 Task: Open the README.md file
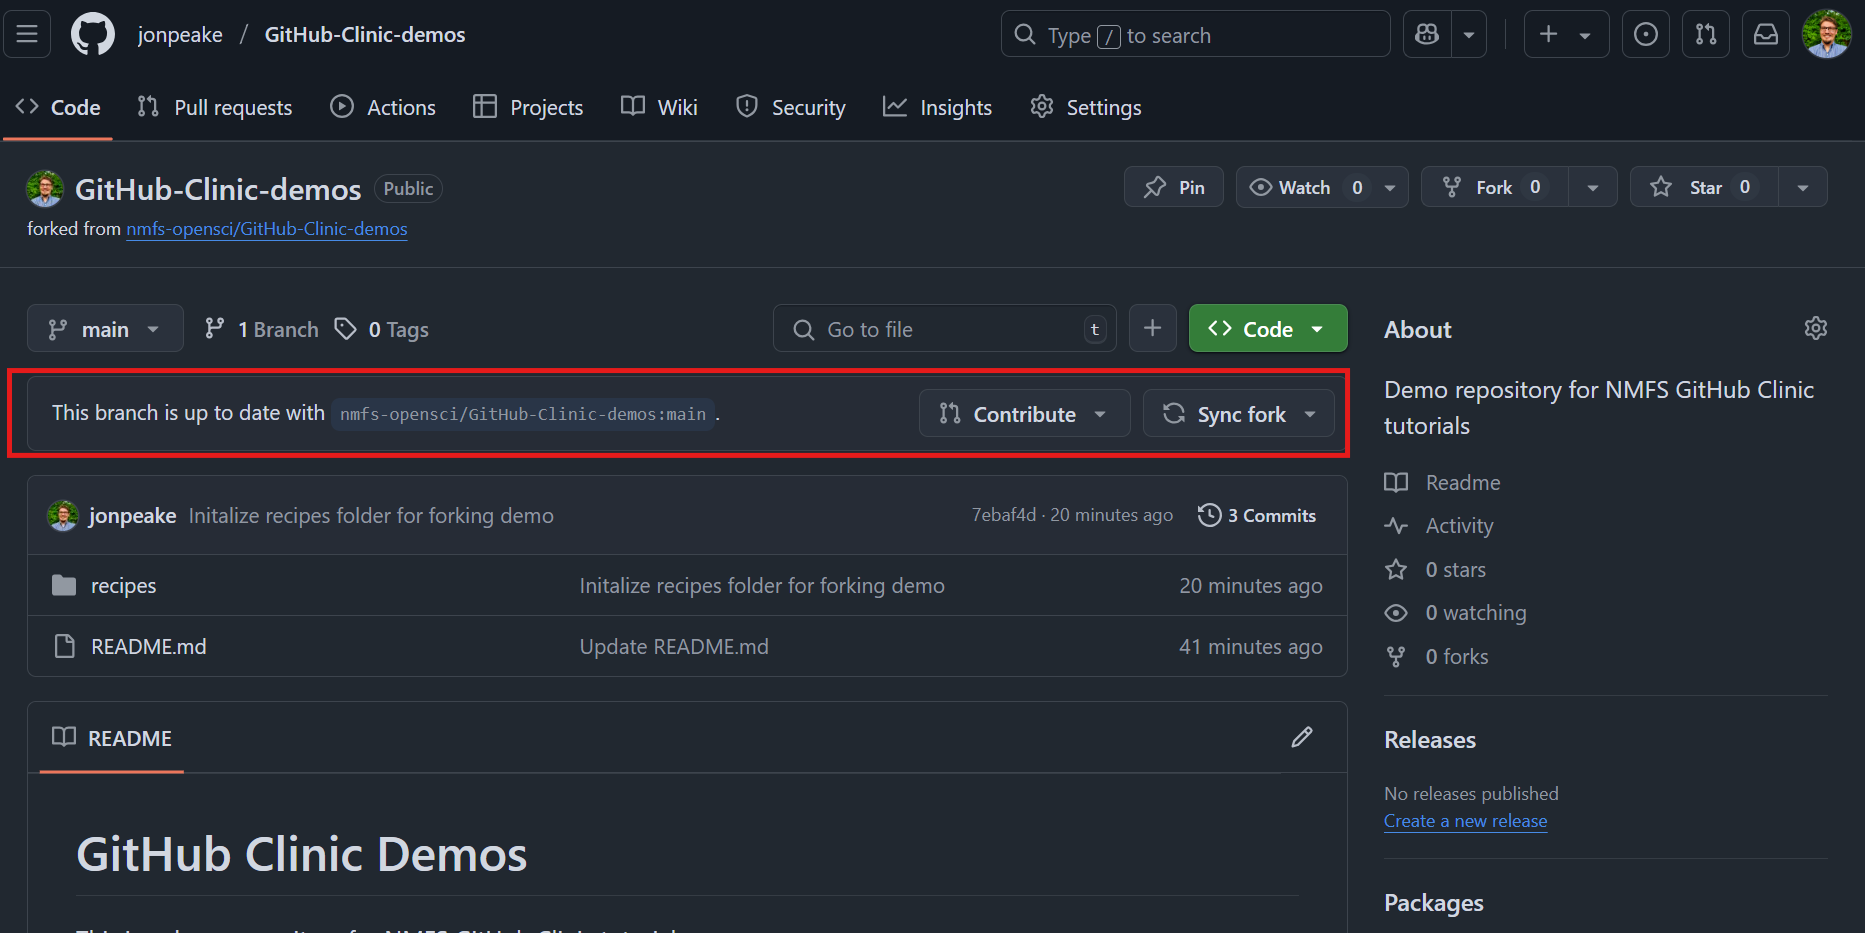(149, 647)
